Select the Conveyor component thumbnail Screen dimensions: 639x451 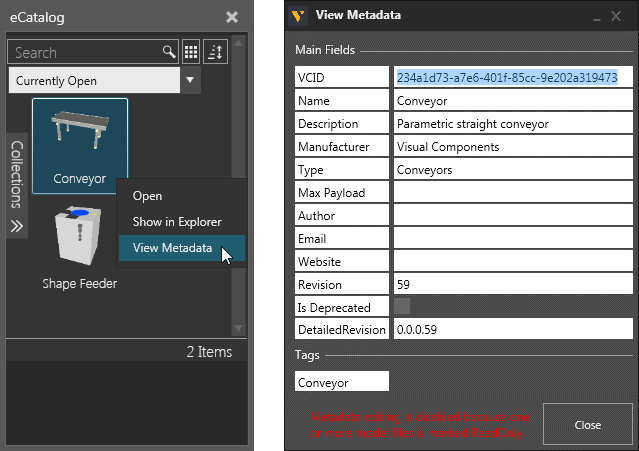click(x=80, y=136)
